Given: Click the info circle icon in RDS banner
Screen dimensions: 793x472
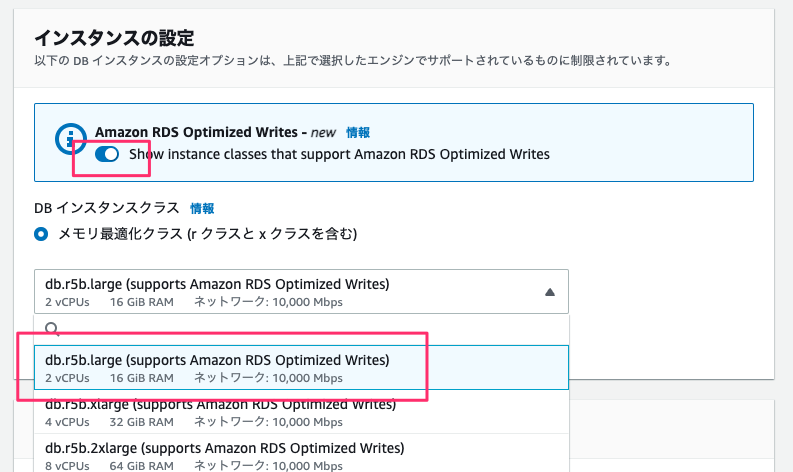Looking at the screenshot, I should coord(70,139).
